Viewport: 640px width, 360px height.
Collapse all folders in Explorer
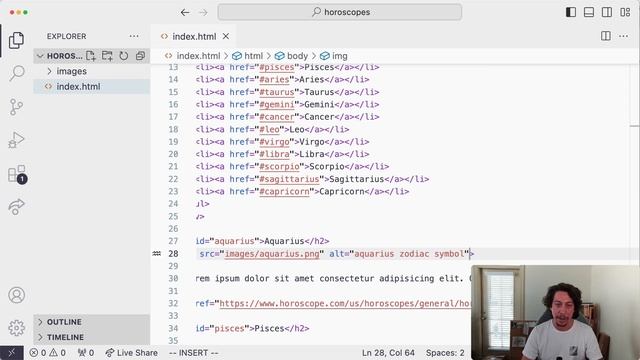pyautogui.click(x=140, y=56)
